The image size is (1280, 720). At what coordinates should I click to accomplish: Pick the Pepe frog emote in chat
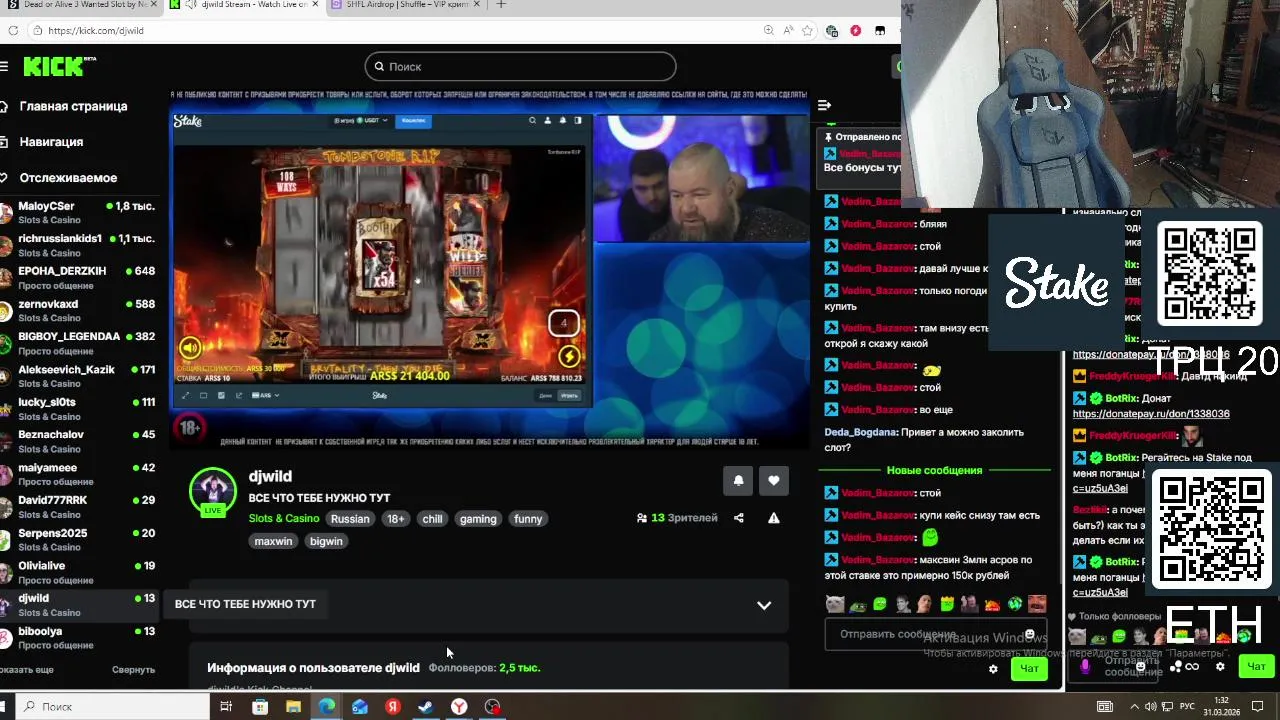click(858, 604)
